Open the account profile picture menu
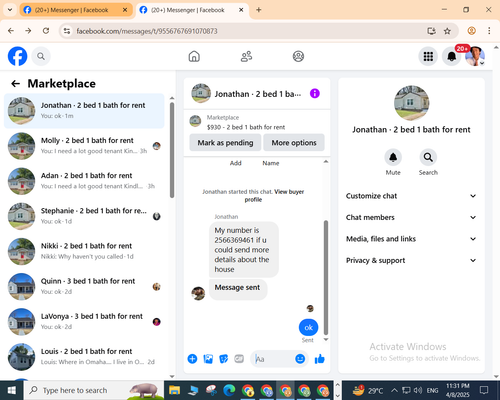 pos(475,56)
